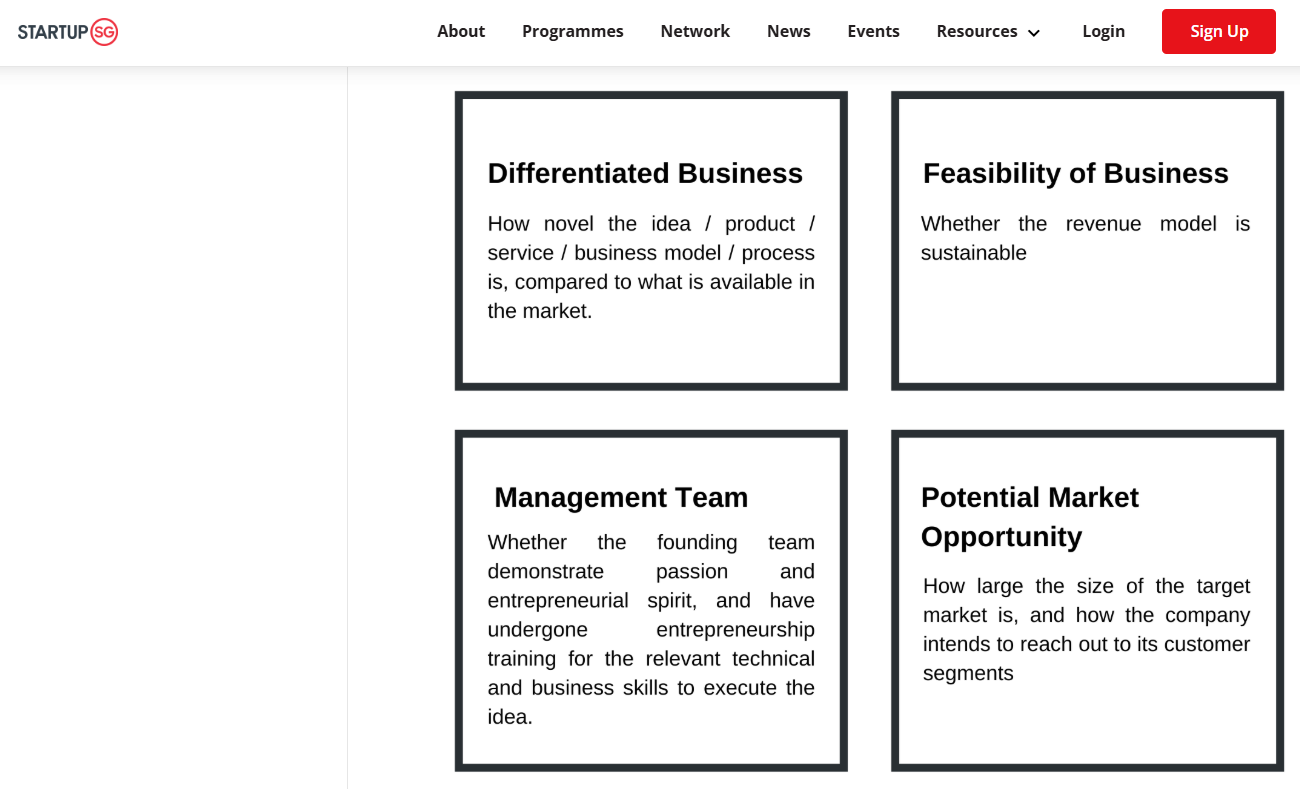Click the Potential Market Opportunity heading
This screenshot has width=1300, height=789.
[1030, 517]
